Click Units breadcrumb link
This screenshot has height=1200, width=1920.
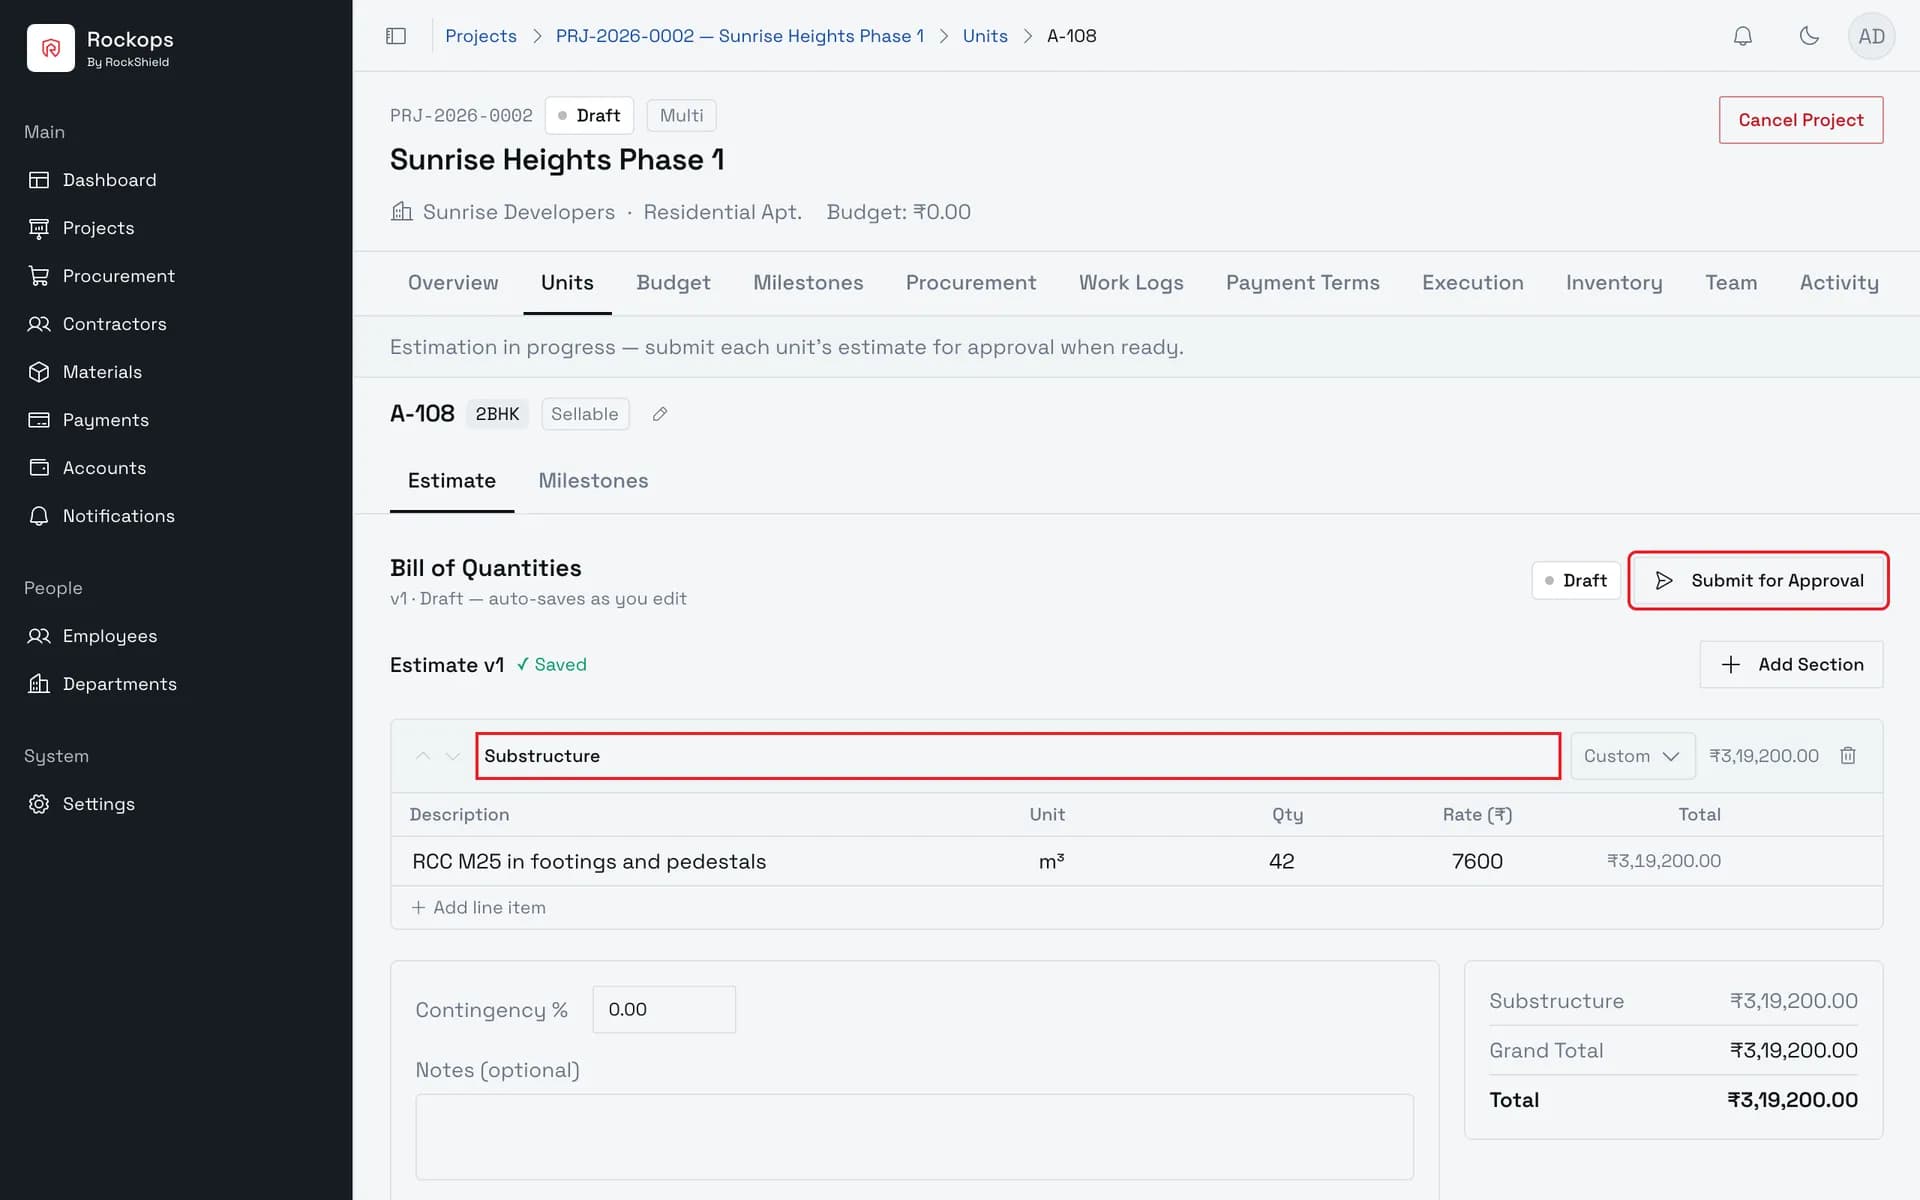click(985, 36)
